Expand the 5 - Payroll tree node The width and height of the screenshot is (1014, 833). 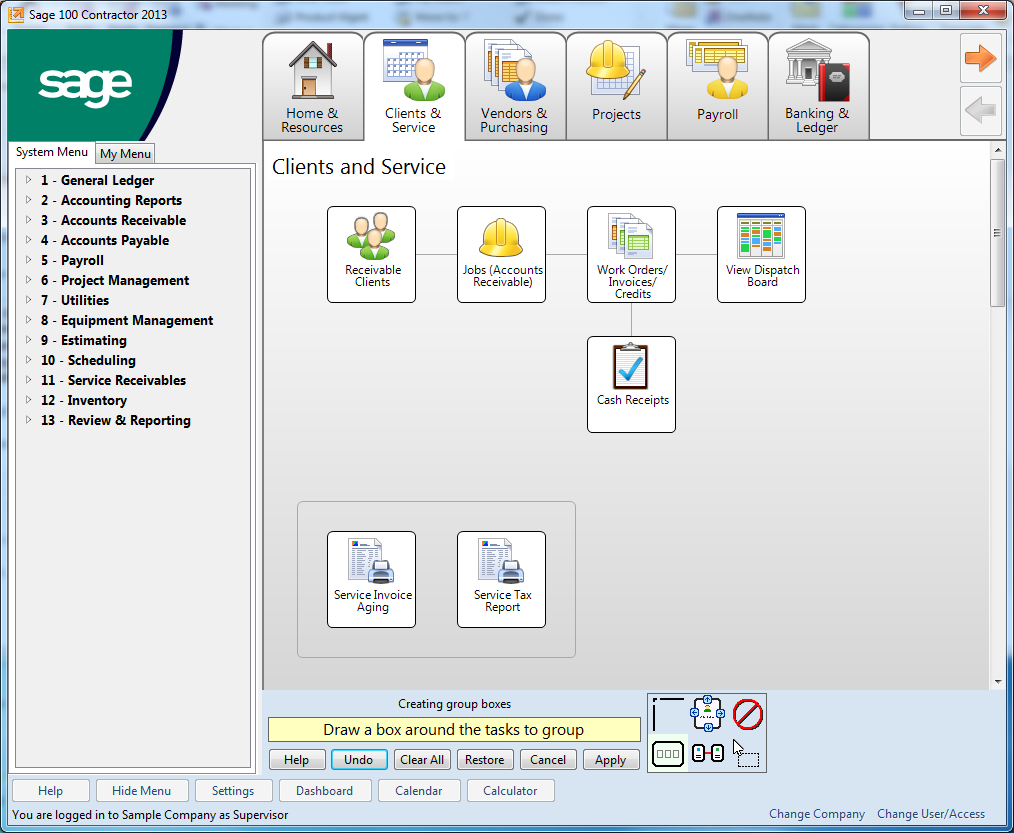tap(28, 260)
